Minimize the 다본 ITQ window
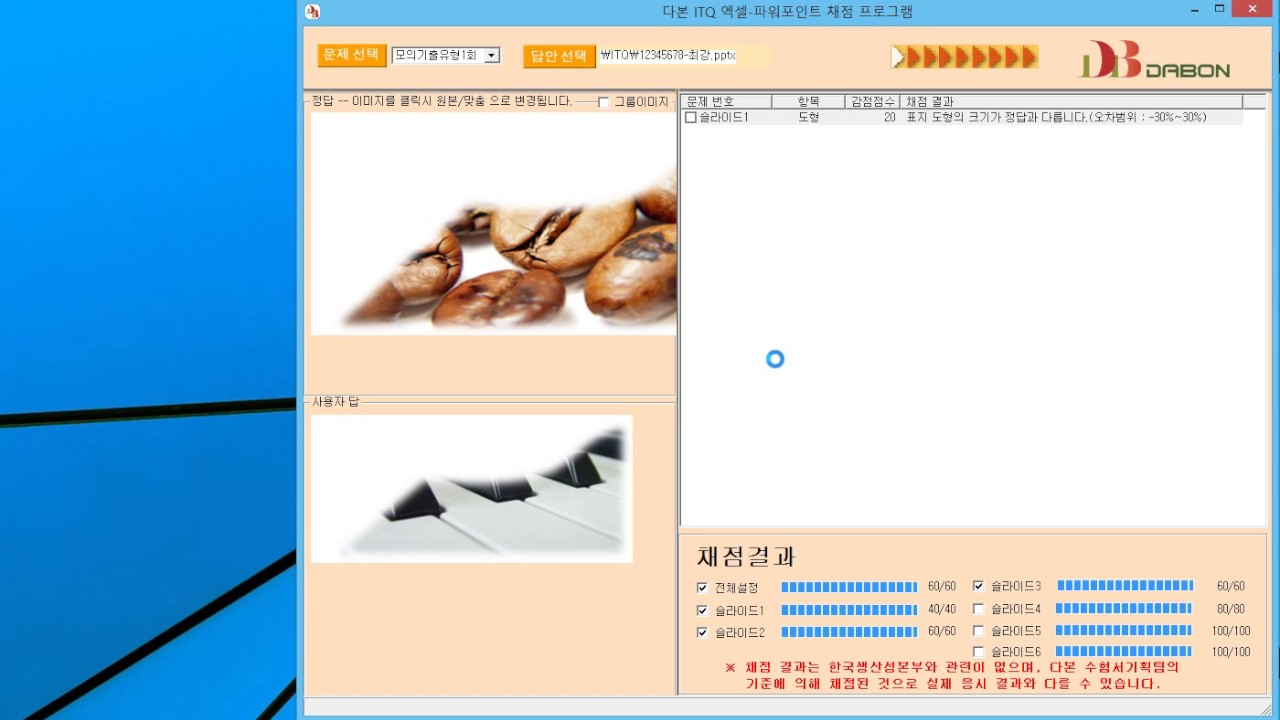This screenshot has width=1280, height=720. [x=1195, y=10]
